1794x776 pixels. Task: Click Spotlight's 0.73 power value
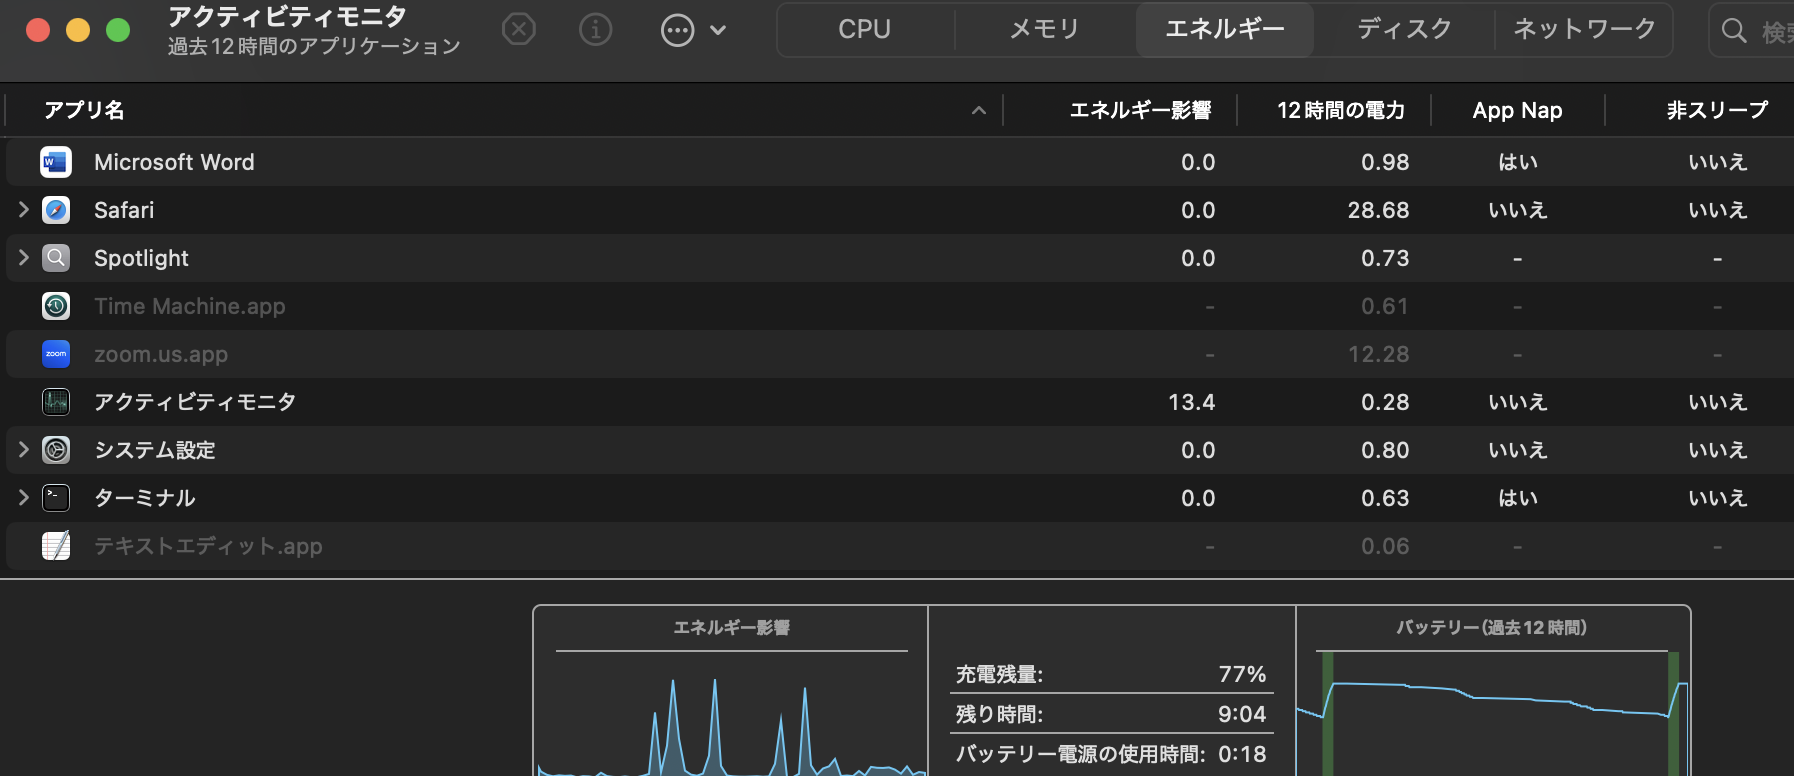coord(1385,258)
